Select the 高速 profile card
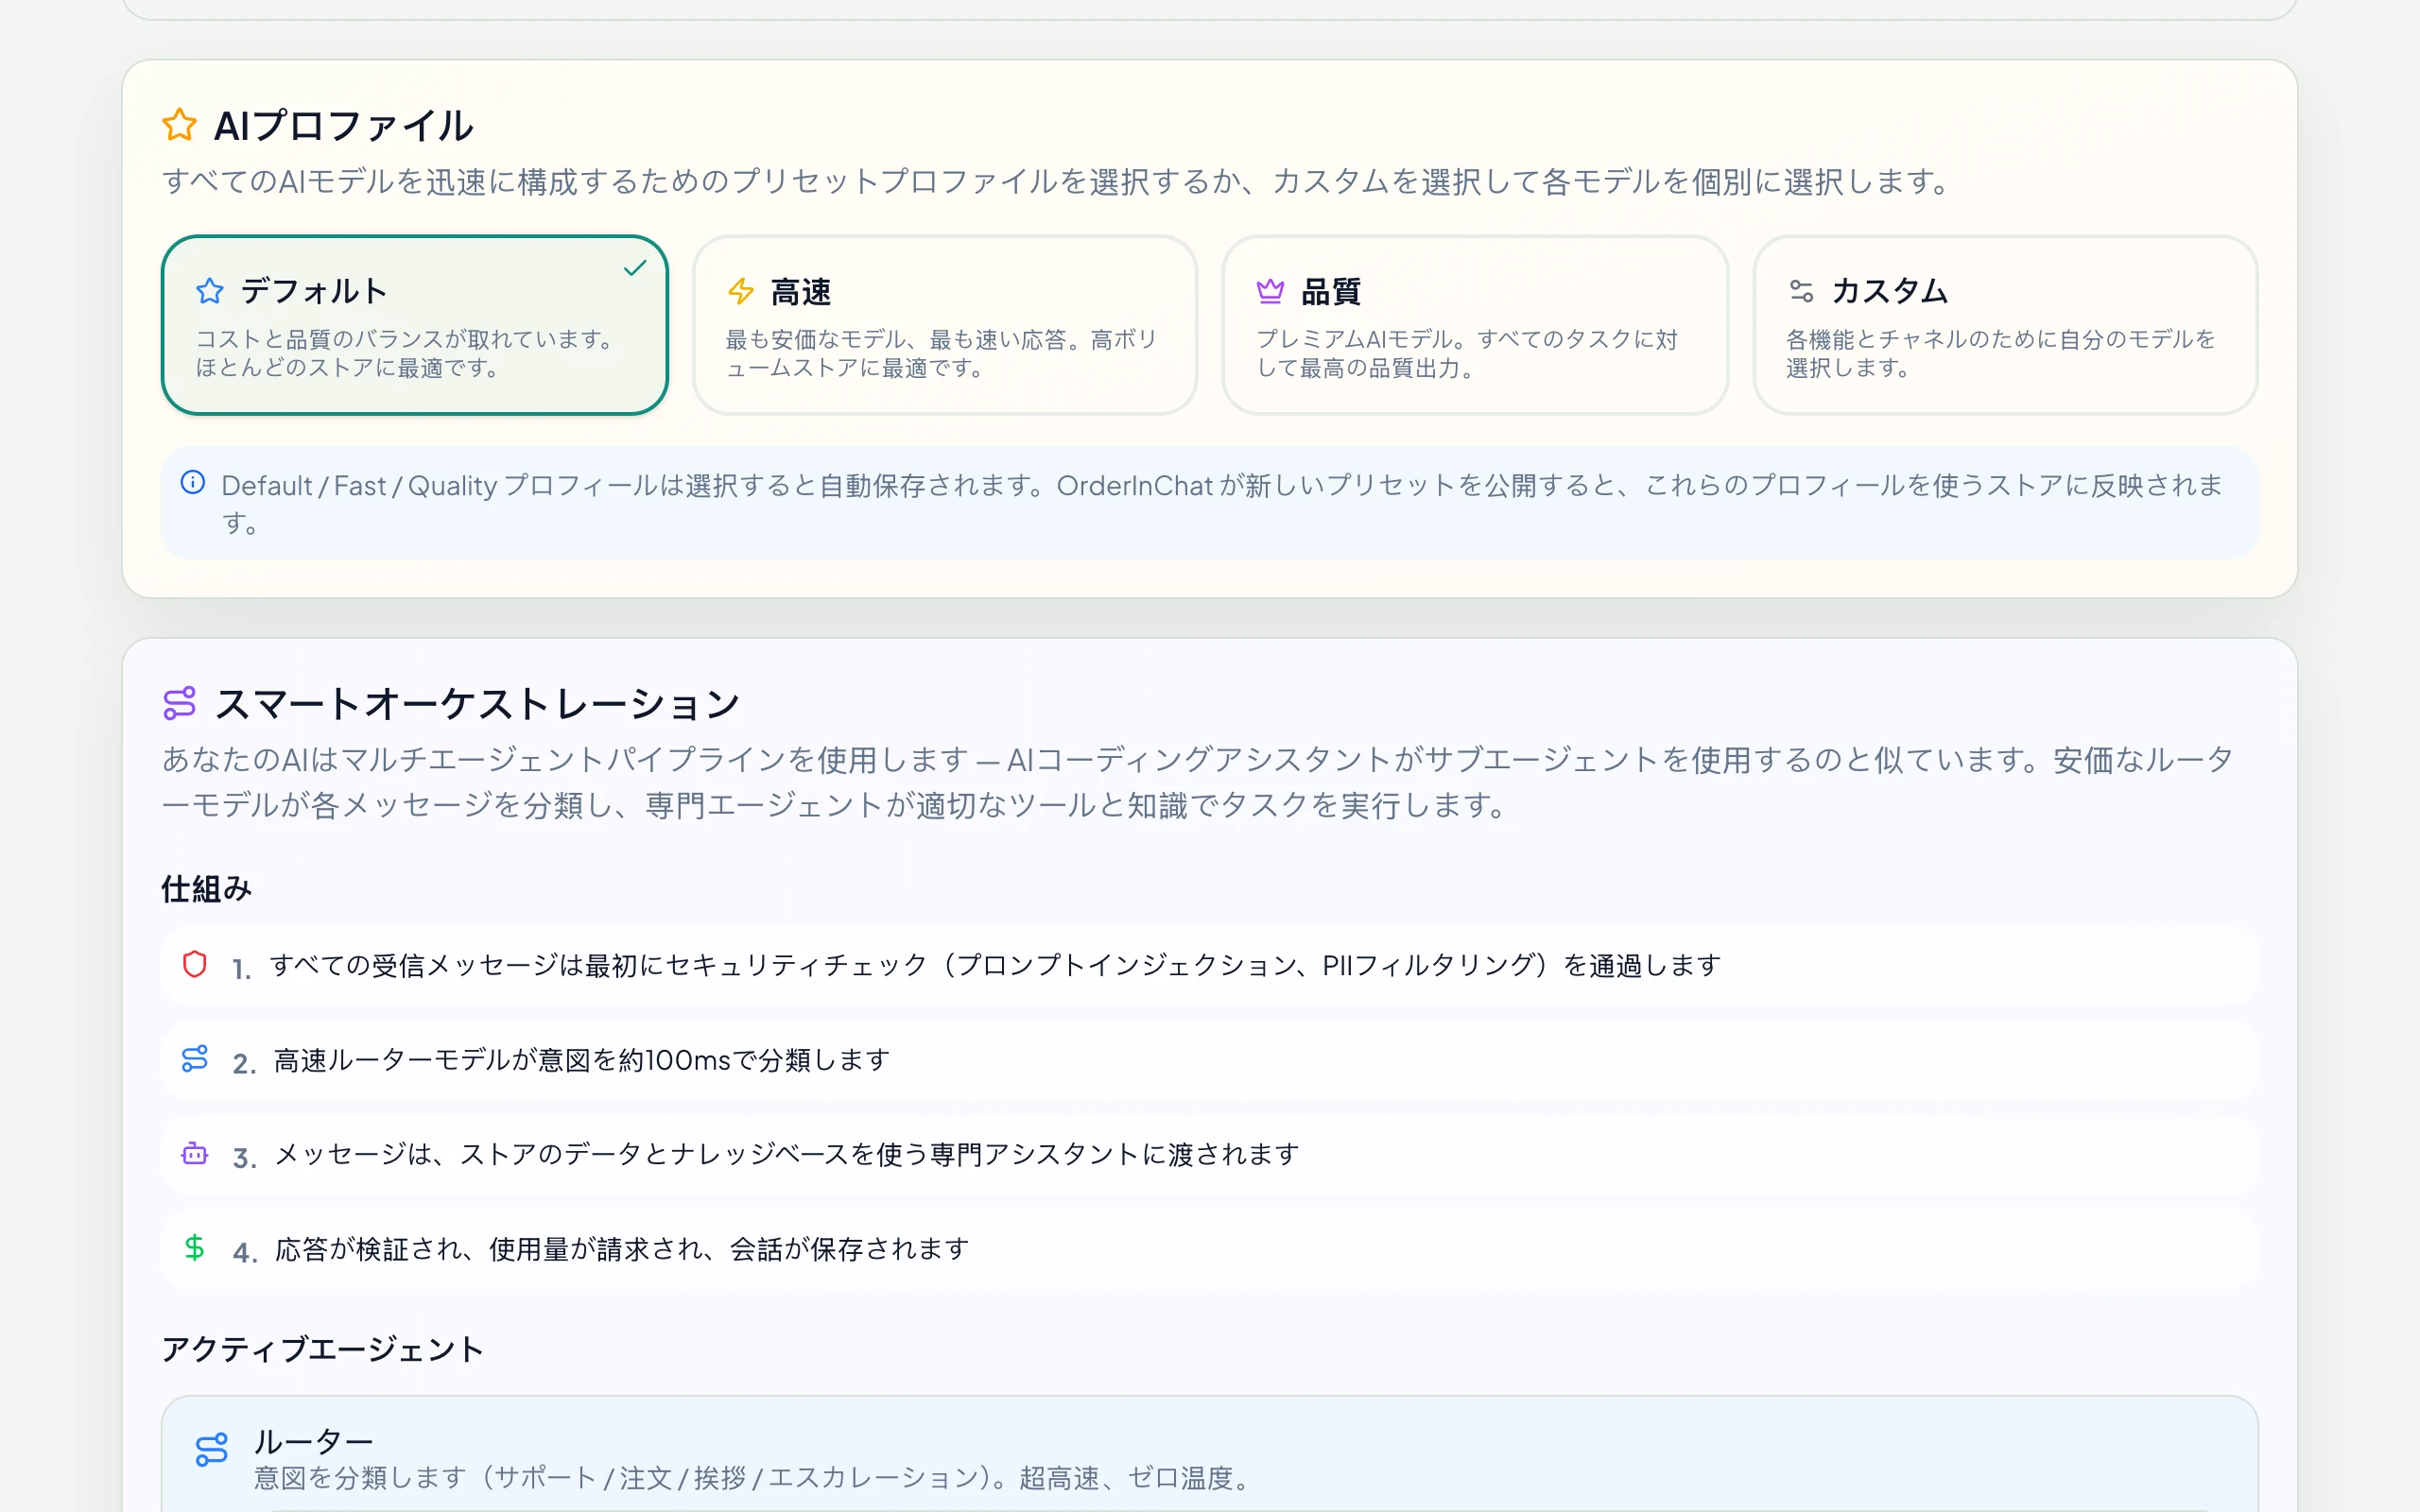Image resolution: width=2420 pixels, height=1512 pixels. (x=945, y=325)
